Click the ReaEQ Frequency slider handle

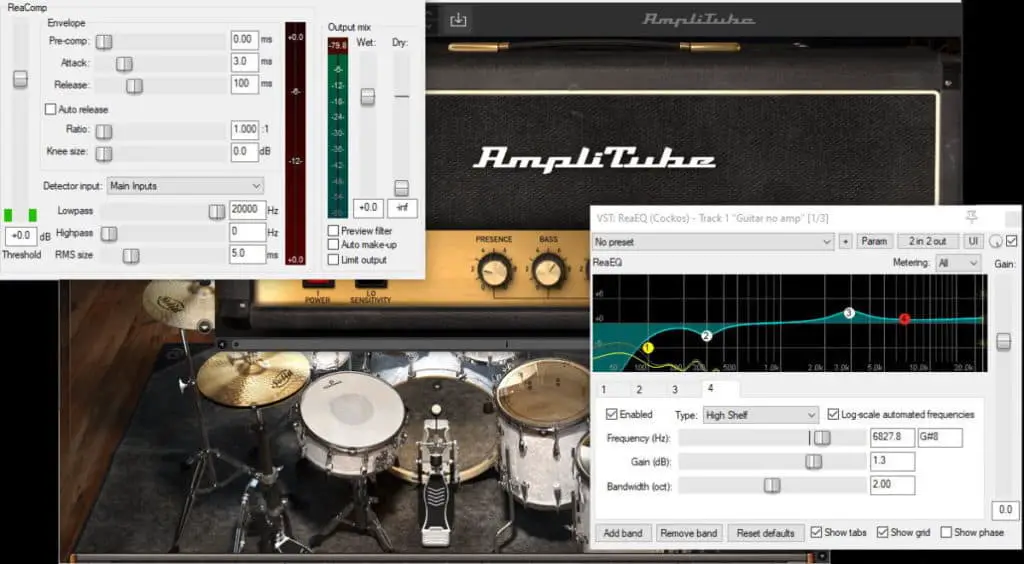pyautogui.click(x=822, y=438)
